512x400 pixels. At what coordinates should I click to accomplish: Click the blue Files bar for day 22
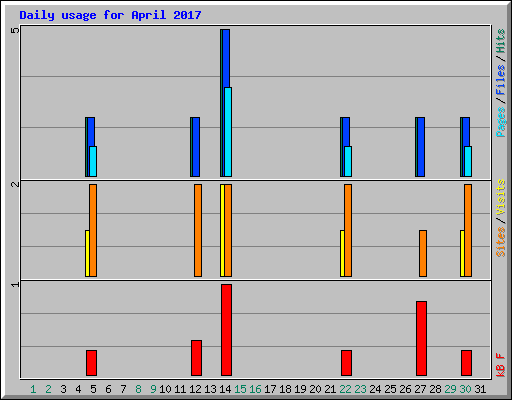(346, 132)
